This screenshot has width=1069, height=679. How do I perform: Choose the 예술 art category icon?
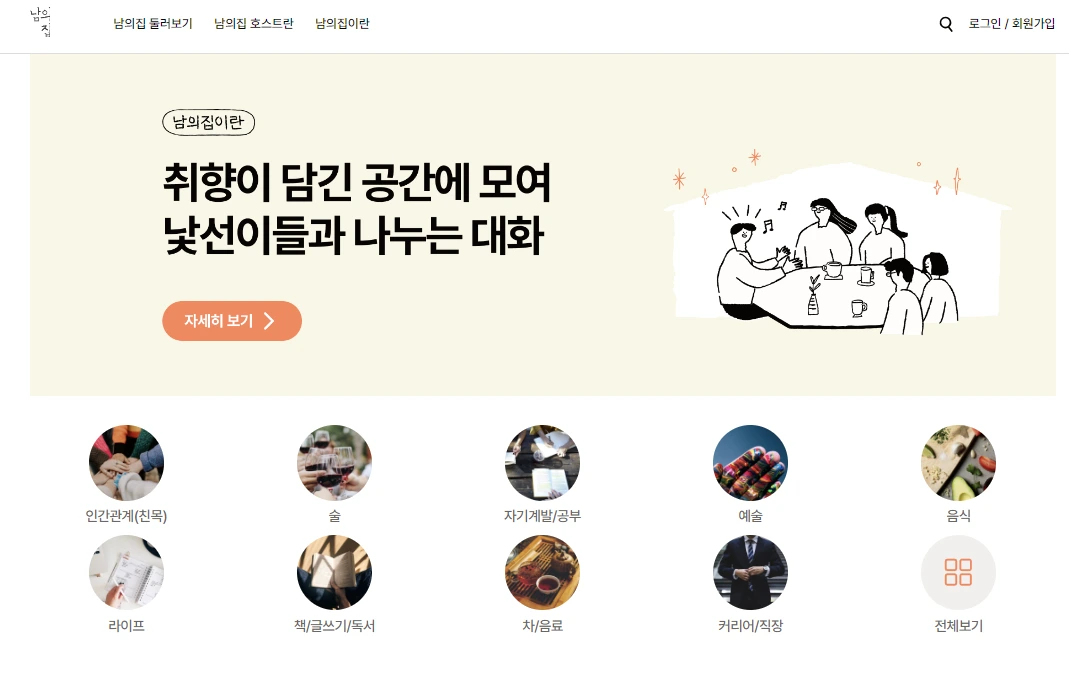pos(750,463)
